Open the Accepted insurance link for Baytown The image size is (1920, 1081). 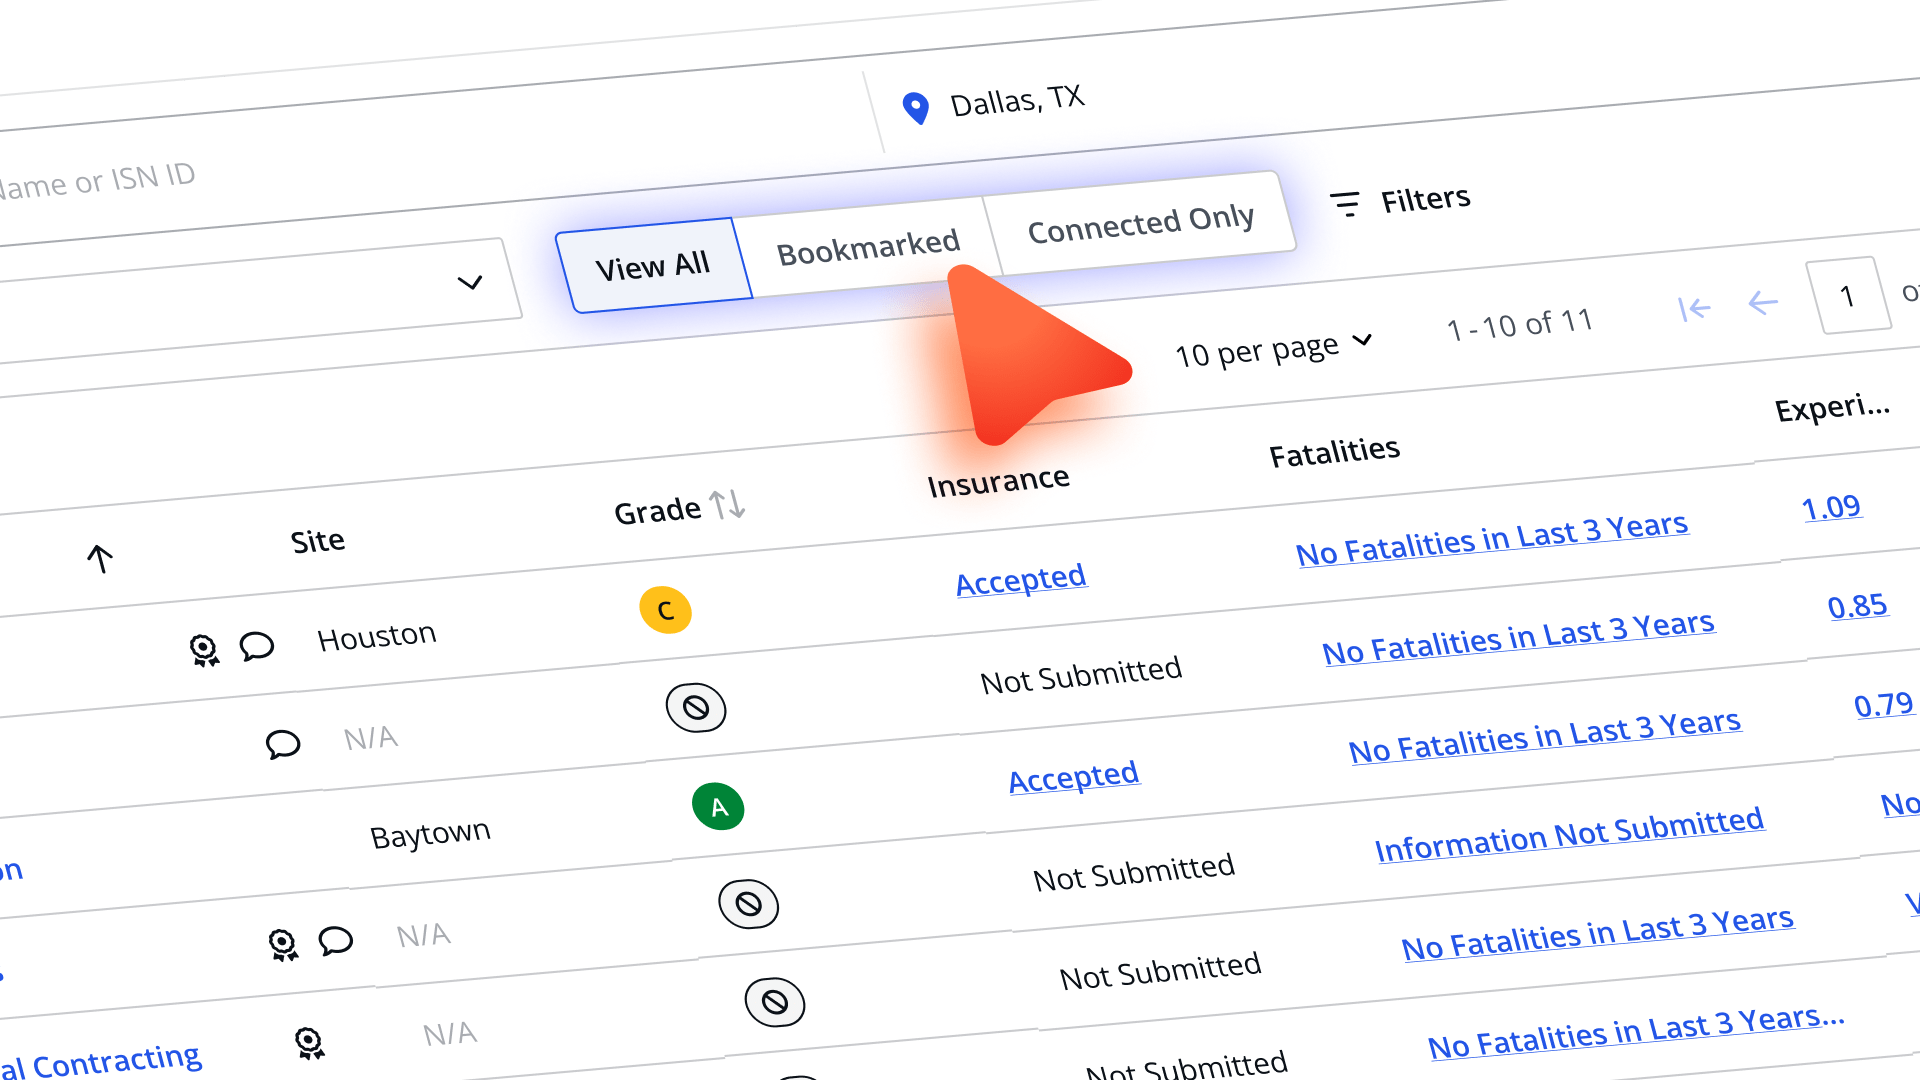click(1073, 776)
